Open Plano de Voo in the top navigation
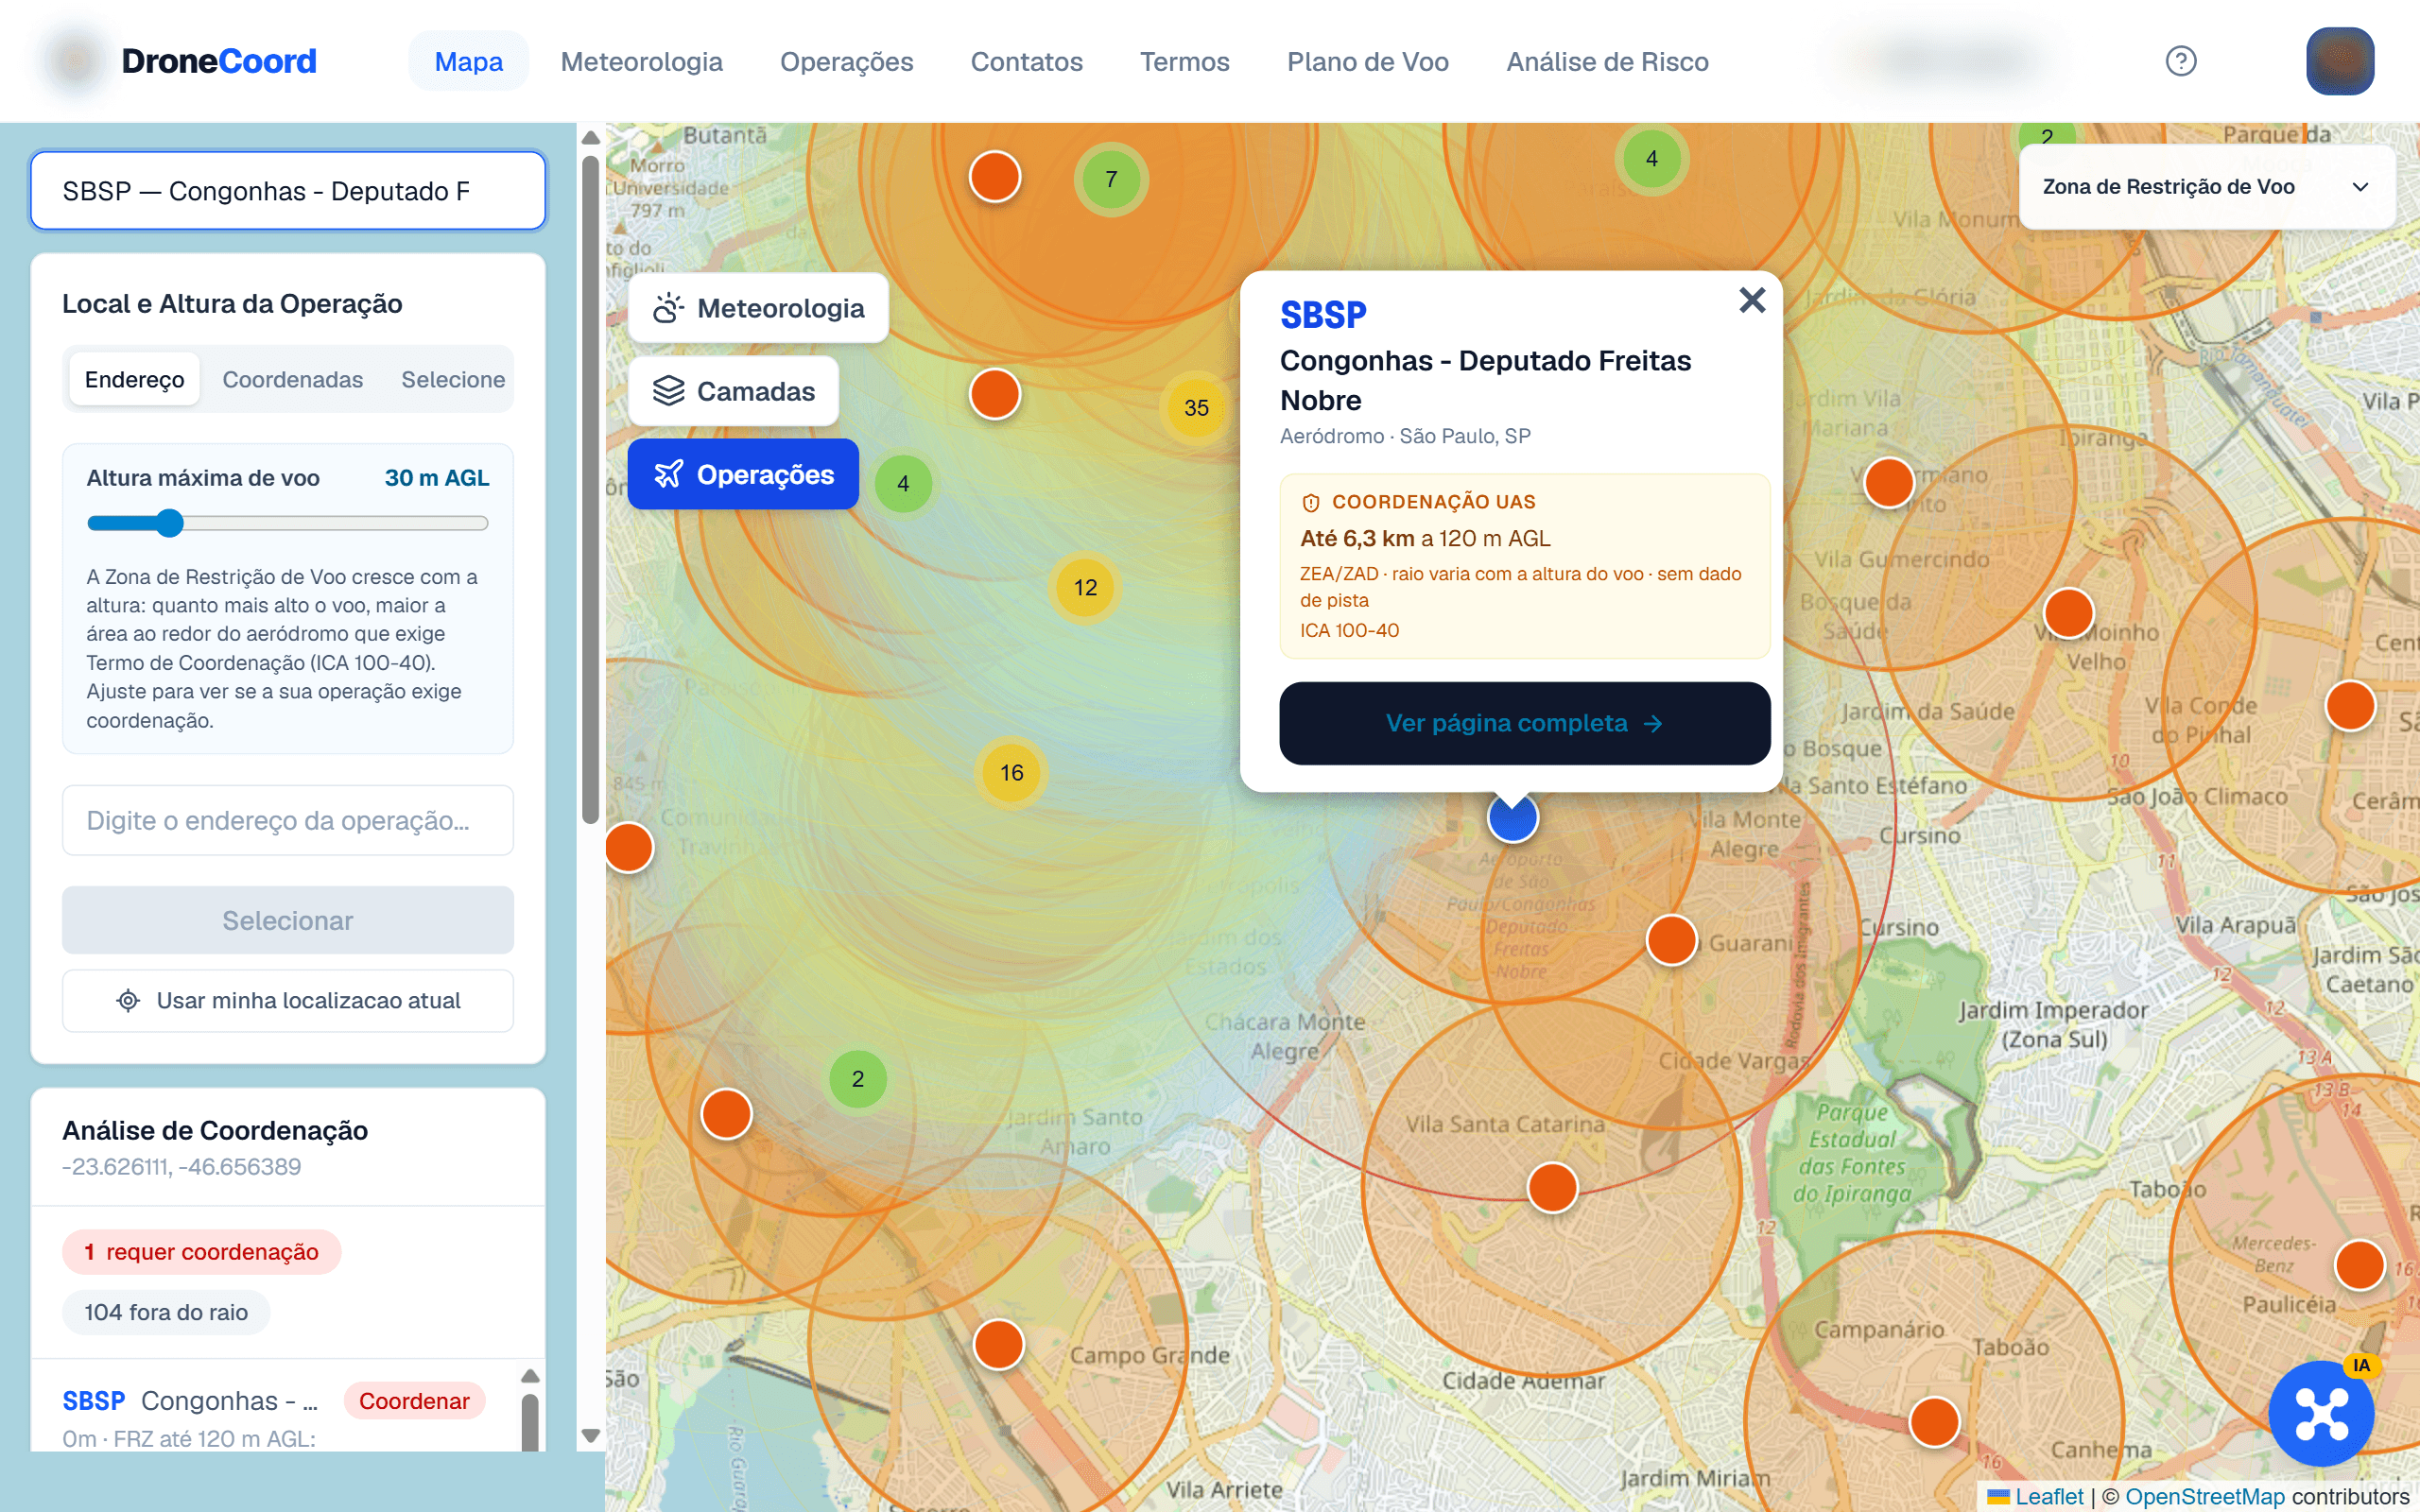2420x1512 pixels. pyautogui.click(x=1367, y=61)
